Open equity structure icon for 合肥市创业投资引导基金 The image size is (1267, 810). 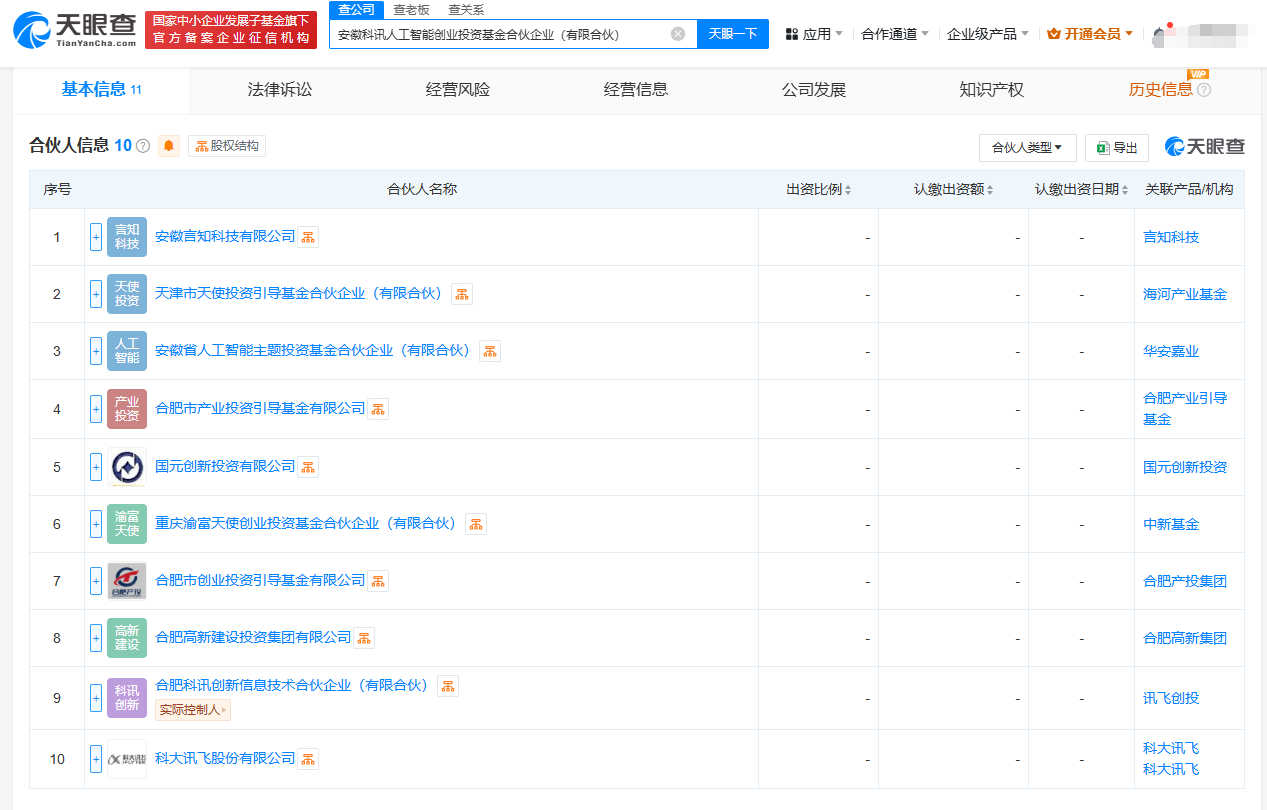(x=378, y=581)
